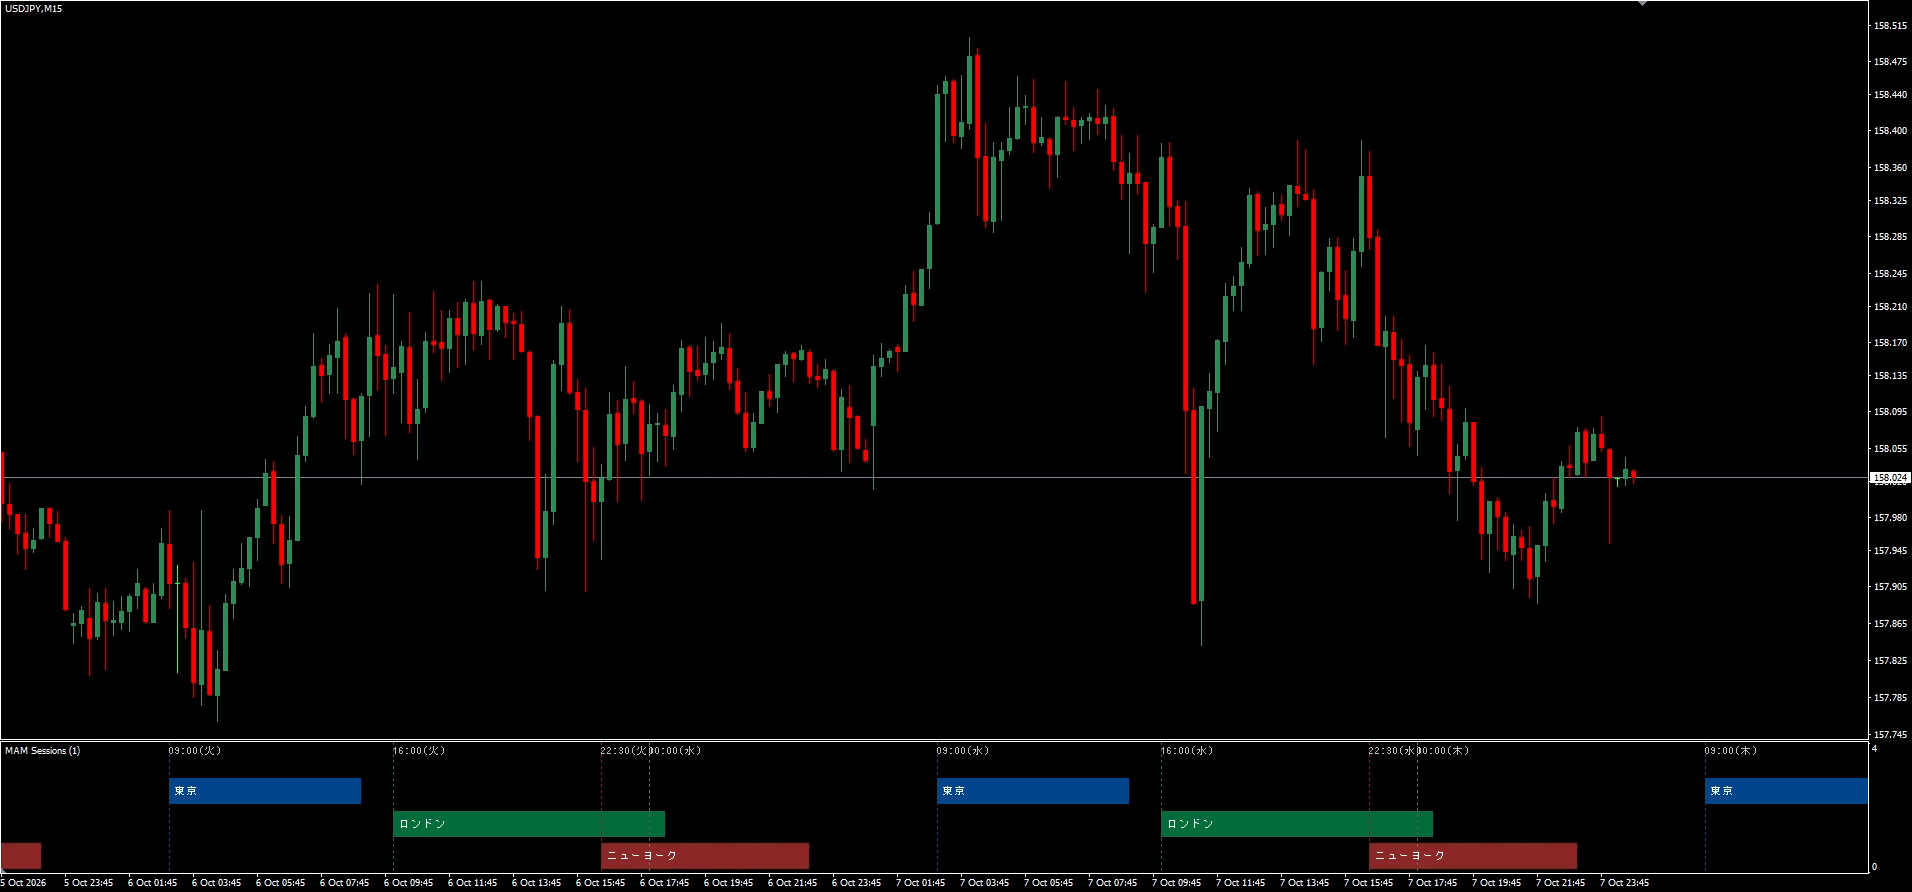Click the 158.095 price scale value
The width and height of the screenshot is (1912, 892).
[1890, 412]
